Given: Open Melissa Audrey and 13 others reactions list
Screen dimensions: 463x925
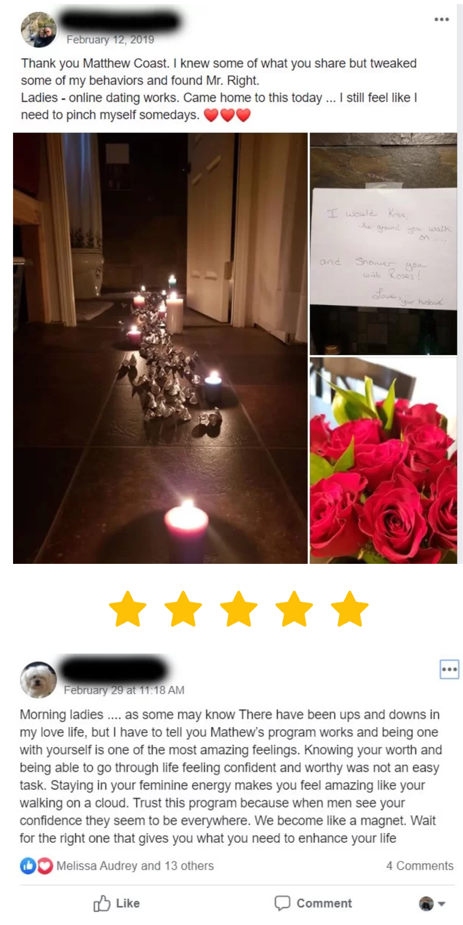Looking at the screenshot, I should pos(135,866).
